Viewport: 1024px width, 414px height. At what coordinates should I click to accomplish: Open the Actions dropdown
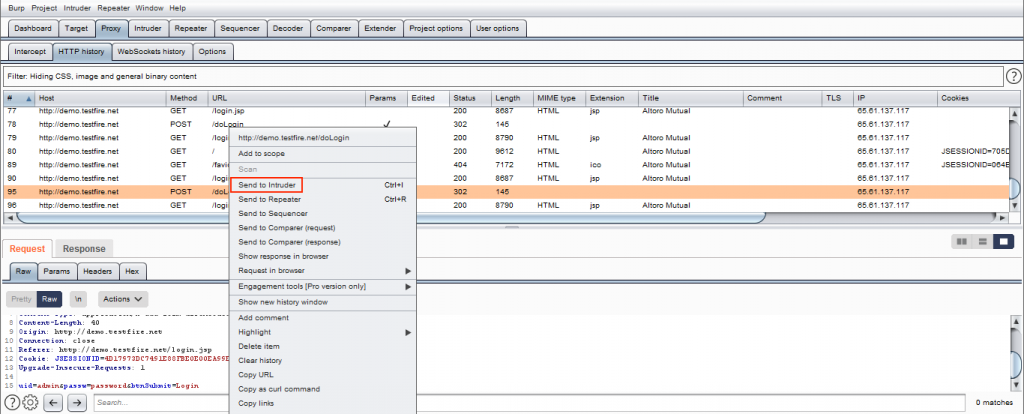(123, 299)
